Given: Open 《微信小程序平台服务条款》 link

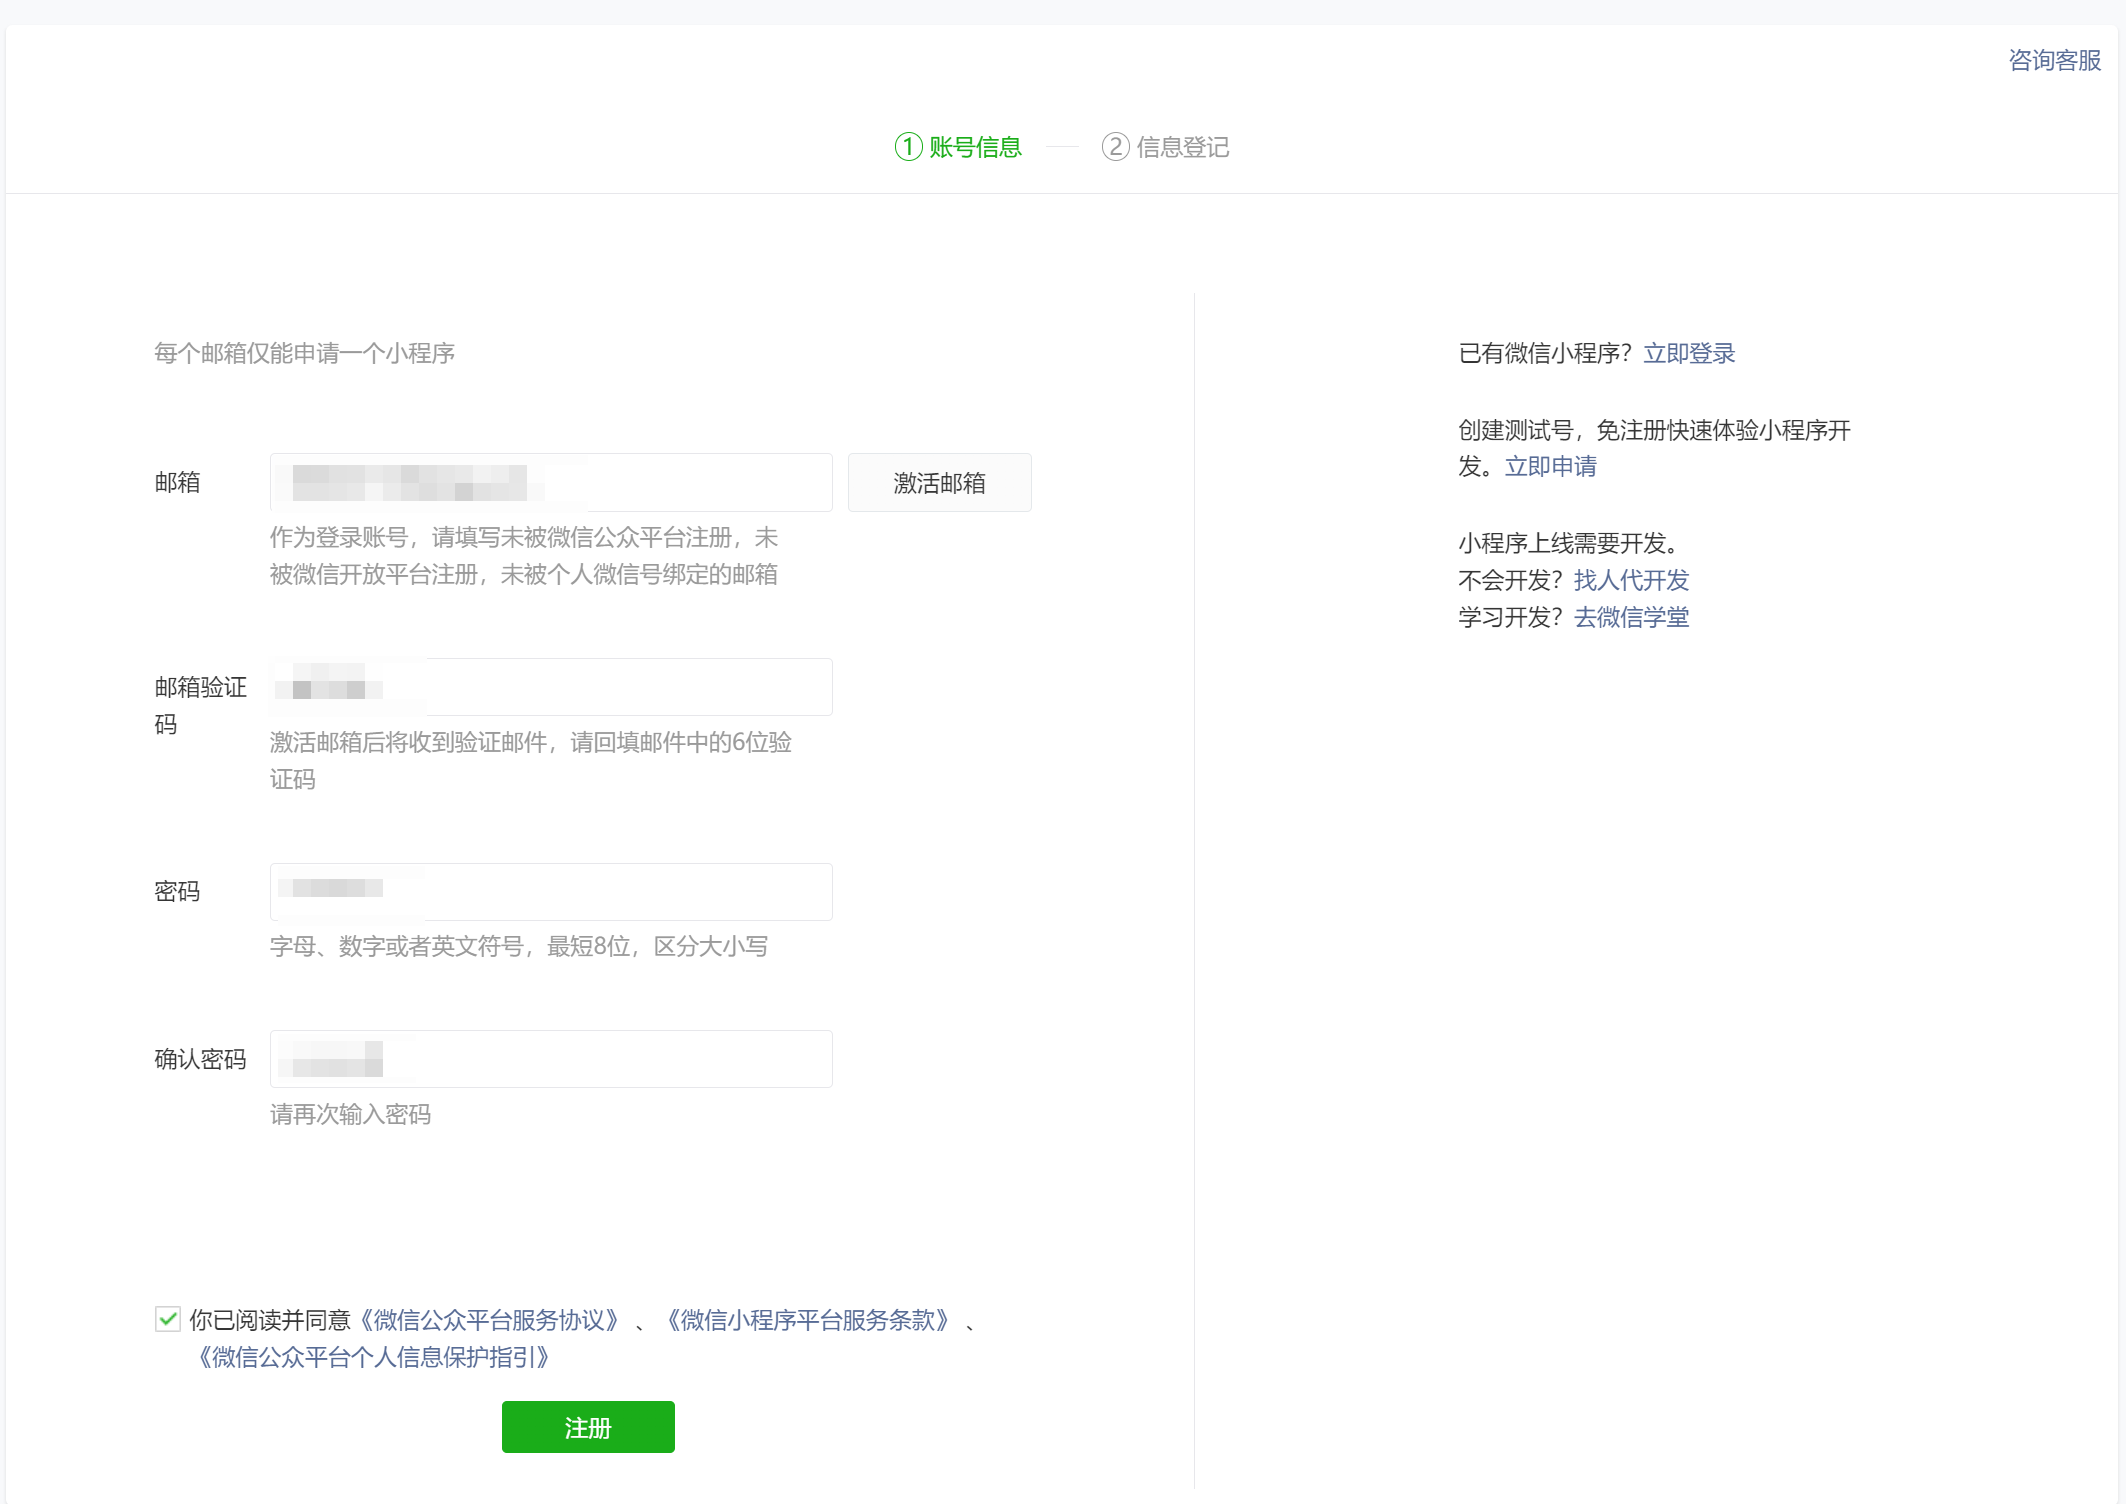Looking at the screenshot, I should [807, 1320].
